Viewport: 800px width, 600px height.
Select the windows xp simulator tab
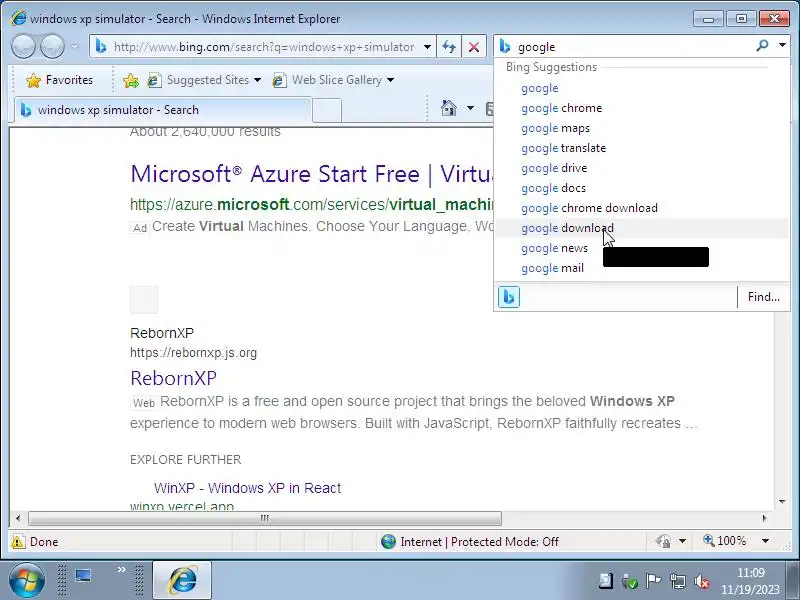(162, 110)
